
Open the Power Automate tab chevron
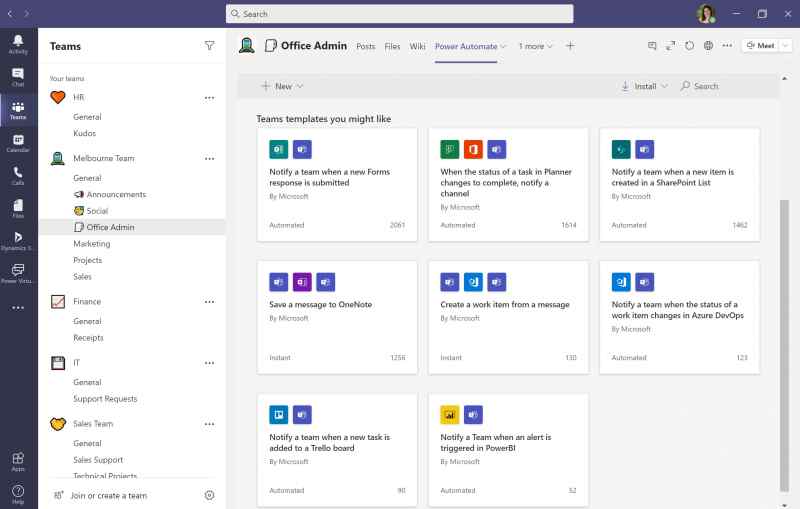pyautogui.click(x=504, y=46)
